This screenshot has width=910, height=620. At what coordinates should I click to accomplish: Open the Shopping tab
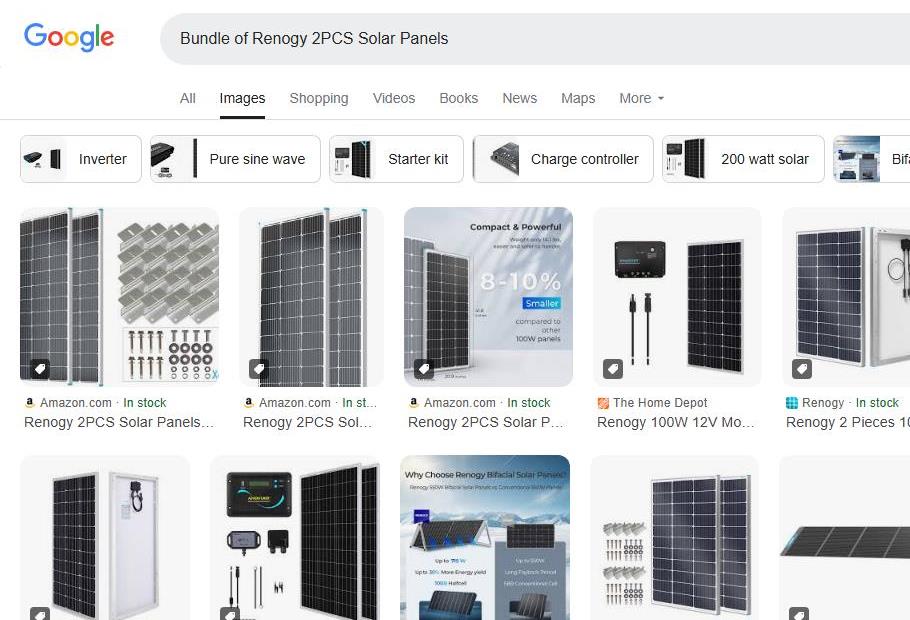pyautogui.click(x=319, y=98)
